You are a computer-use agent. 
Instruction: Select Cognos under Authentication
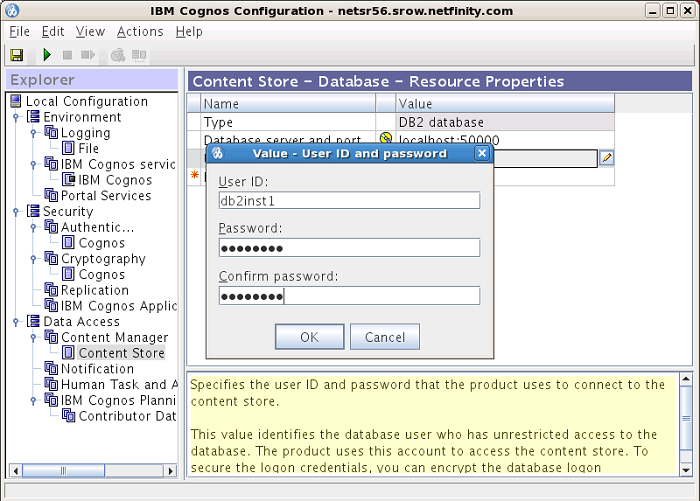pyautogui.click(x=102, y=243)
